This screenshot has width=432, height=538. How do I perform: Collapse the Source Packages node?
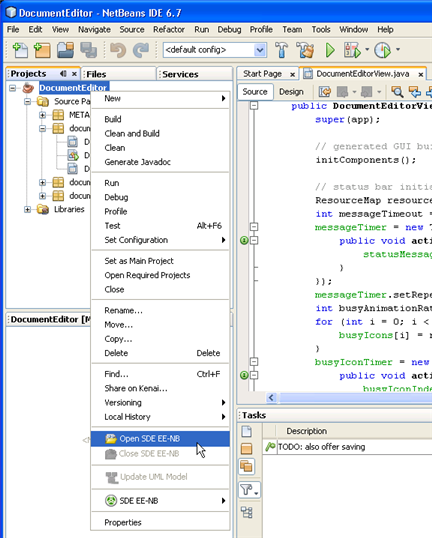(x=27, y=102)
